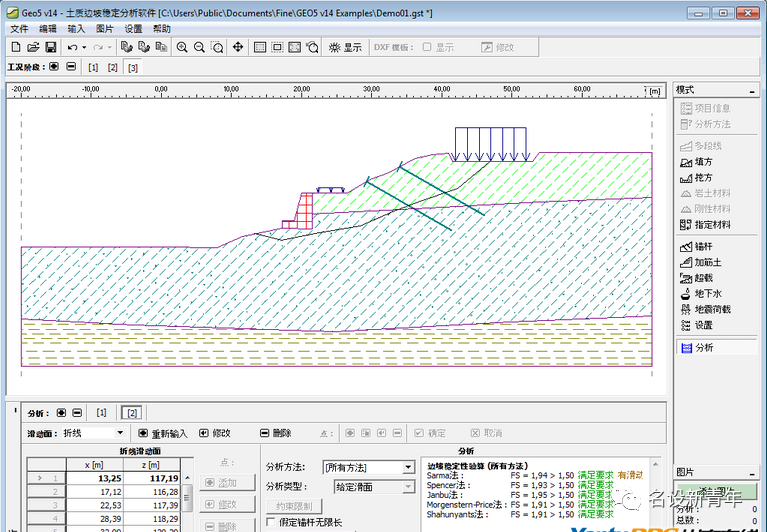
Task: Click the 显示 display settings button
Action: pyautogui.click(x=345, y=47)
